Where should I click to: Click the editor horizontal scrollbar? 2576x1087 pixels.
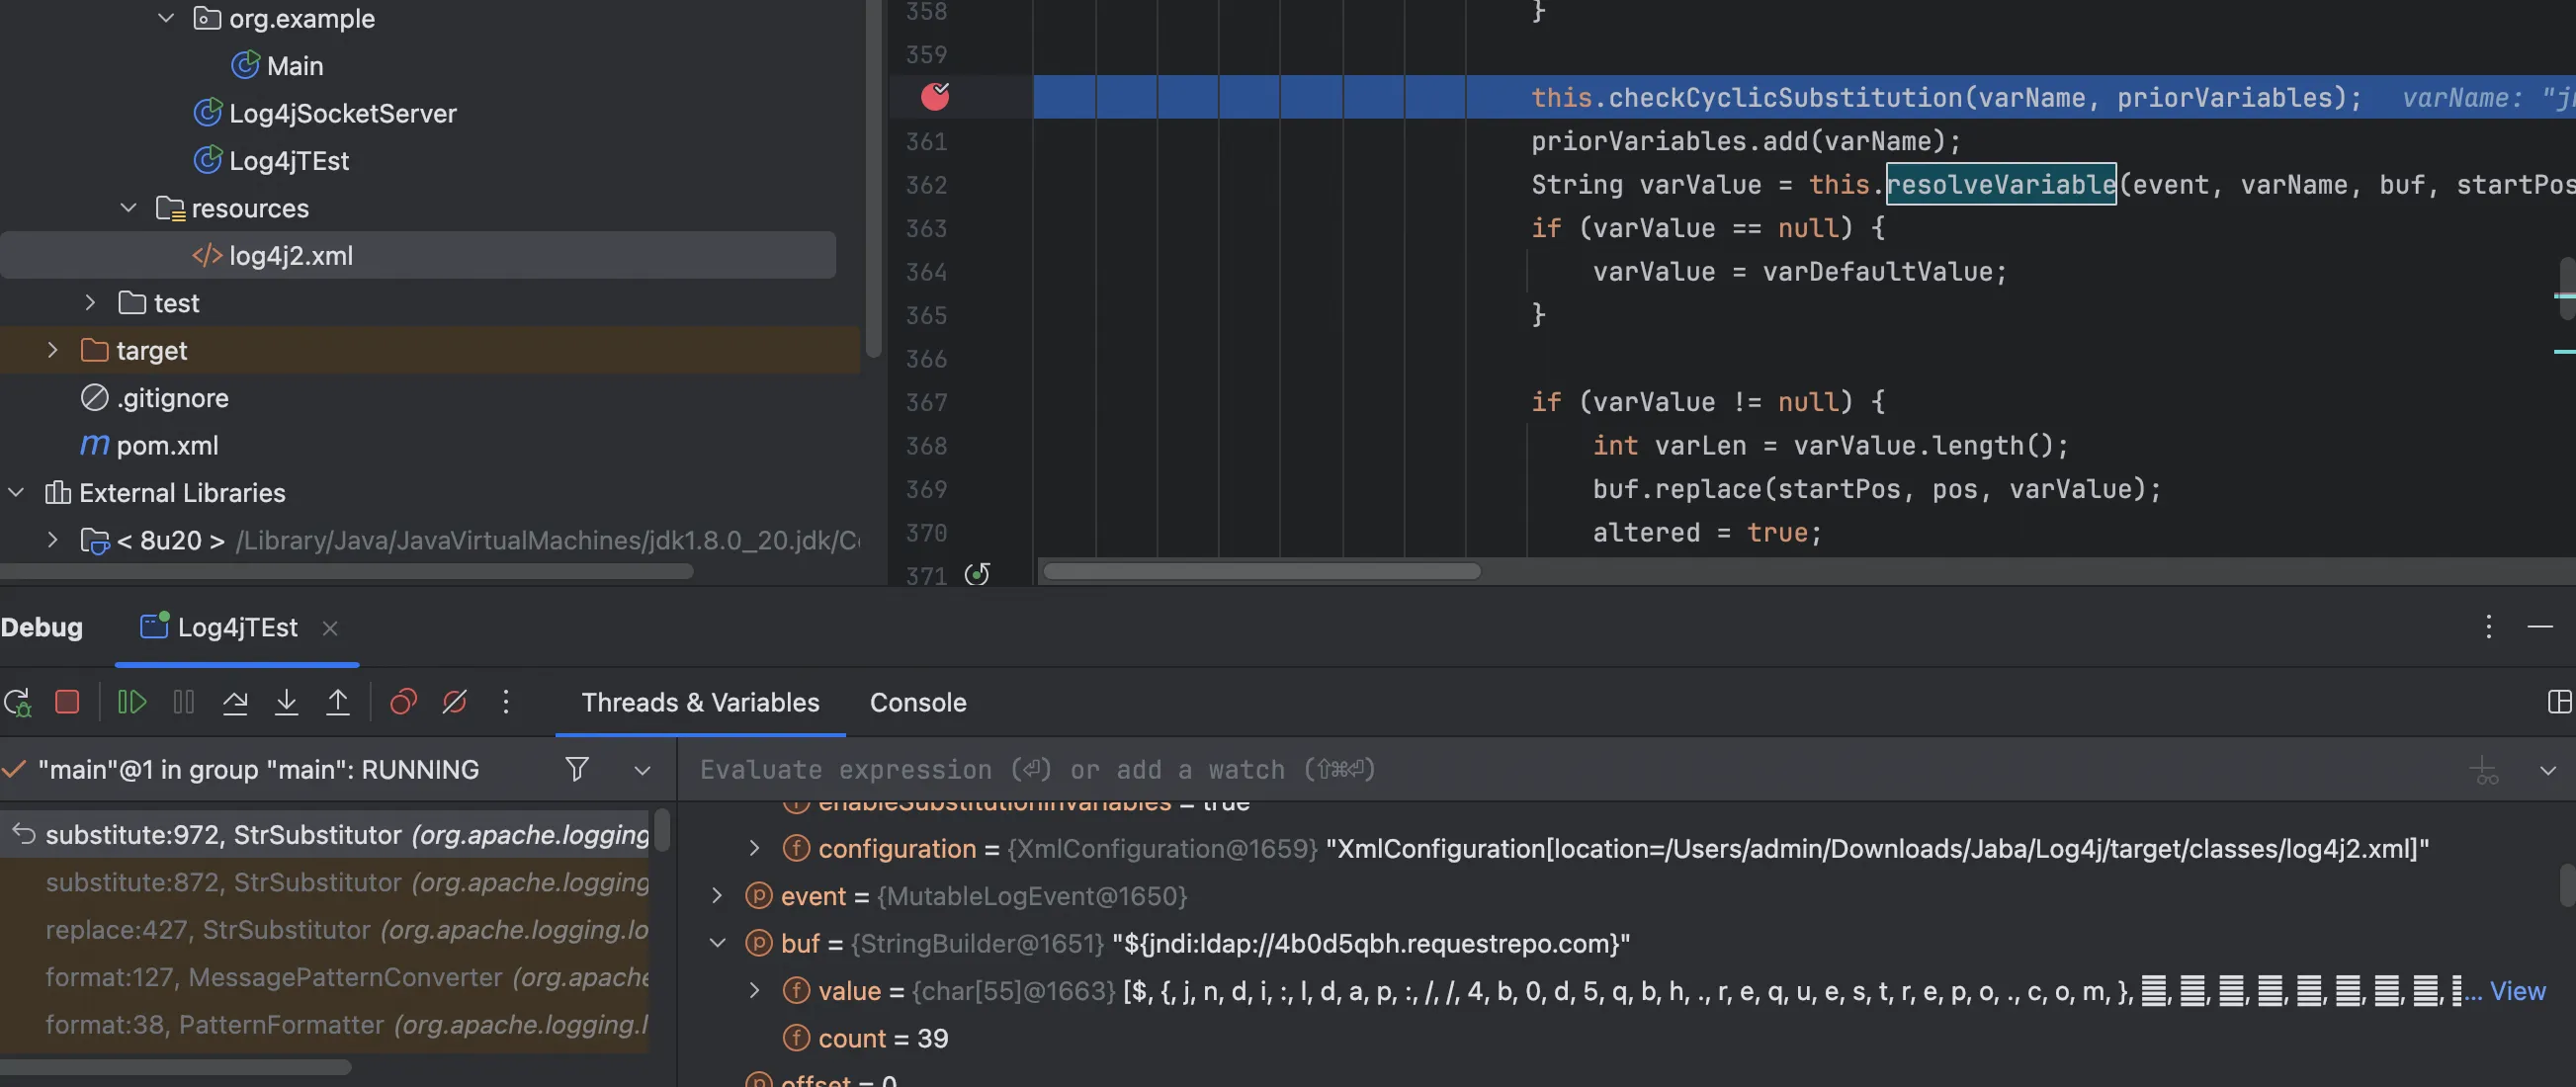coord(1261,571)
